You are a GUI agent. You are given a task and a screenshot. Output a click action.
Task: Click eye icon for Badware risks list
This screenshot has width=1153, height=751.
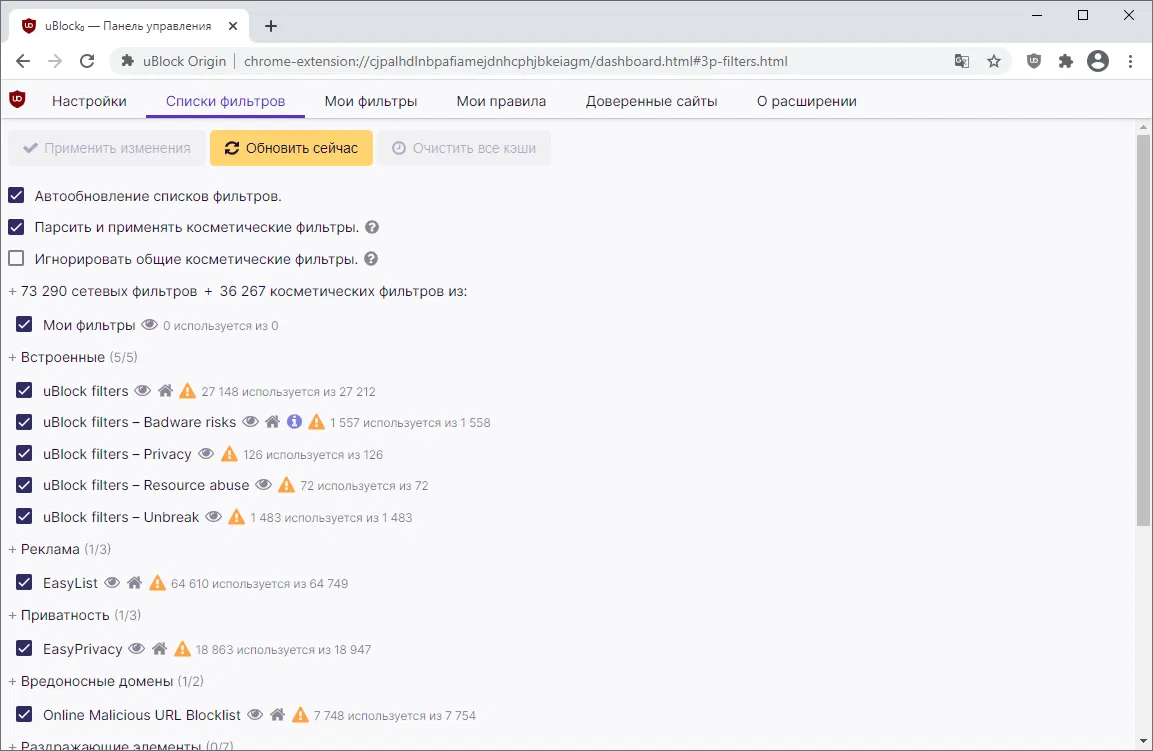[x=251, y=421]
